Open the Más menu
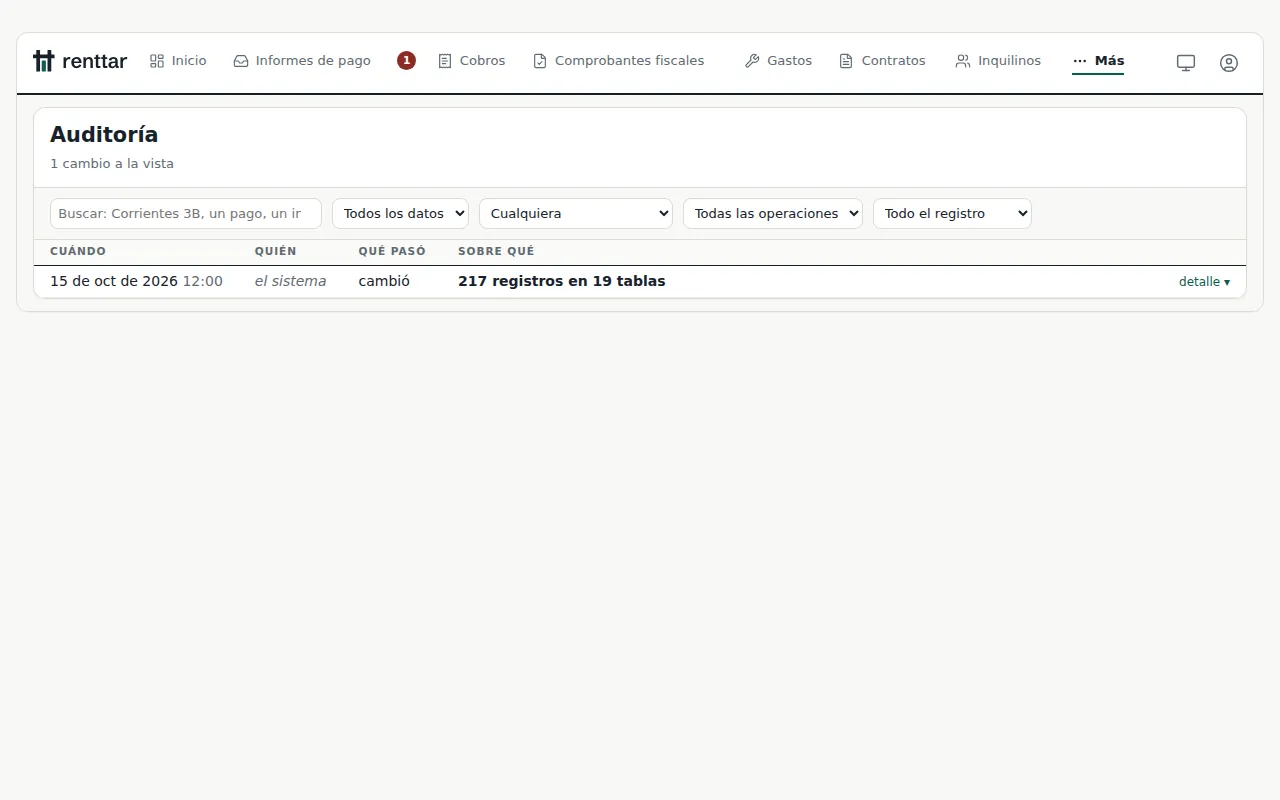Image resolution: width=1280 pixels, height=800 pixels. (x=1098, y=61)
